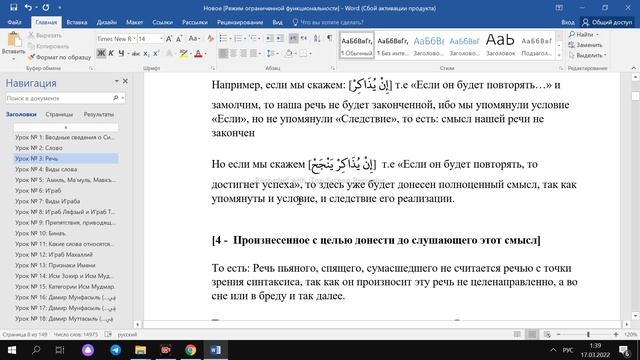Toggle strikethrough abc formatting
This screenshot has height=360, width=640.
pos(136,53)
